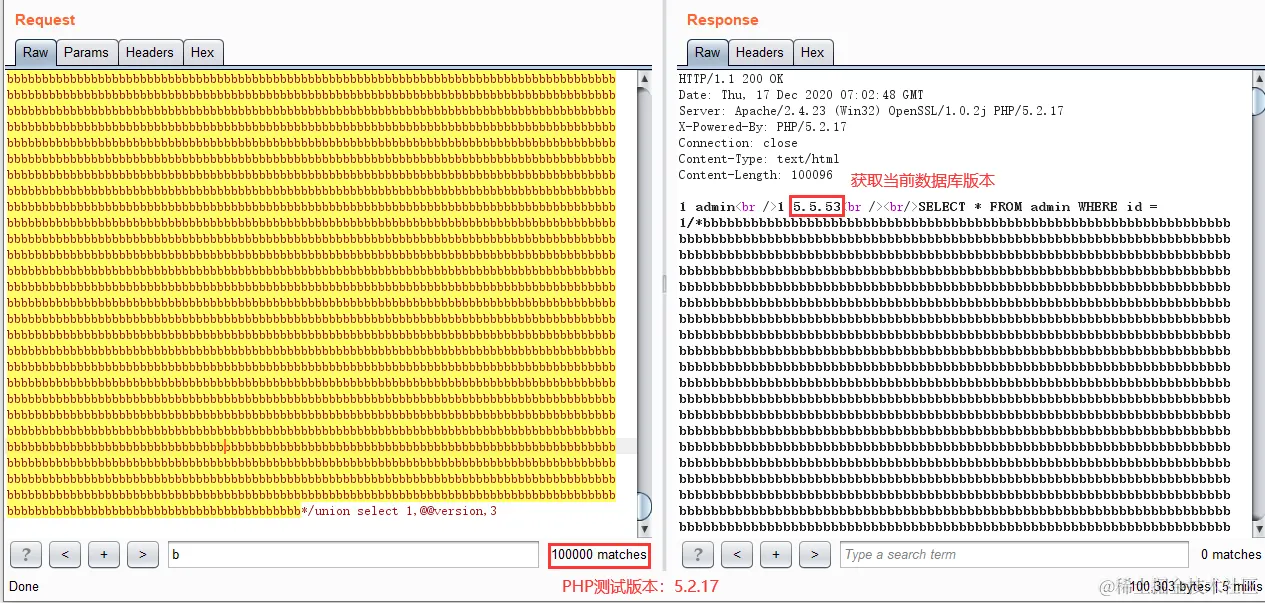The image size is (1265, 603).
Task: Click Request scrollbar down arrow
Action: pos(645,529)
